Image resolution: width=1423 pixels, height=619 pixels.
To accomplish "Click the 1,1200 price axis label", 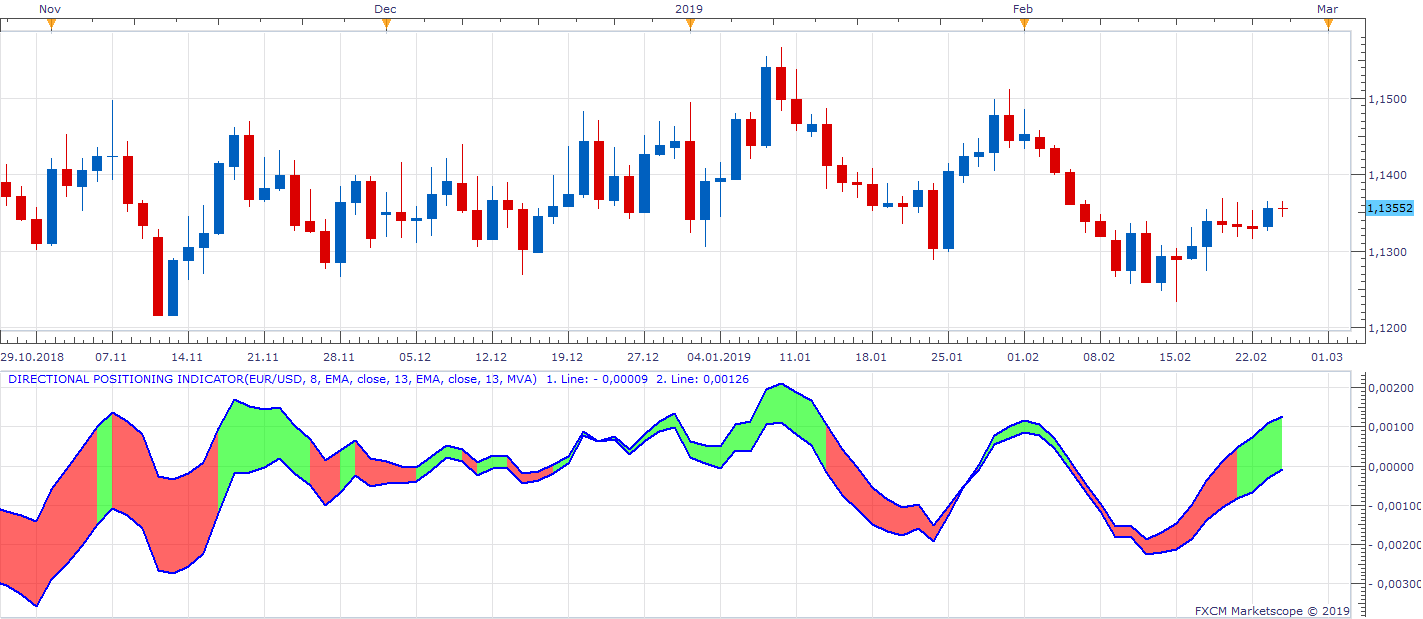I will point(1386,328).
